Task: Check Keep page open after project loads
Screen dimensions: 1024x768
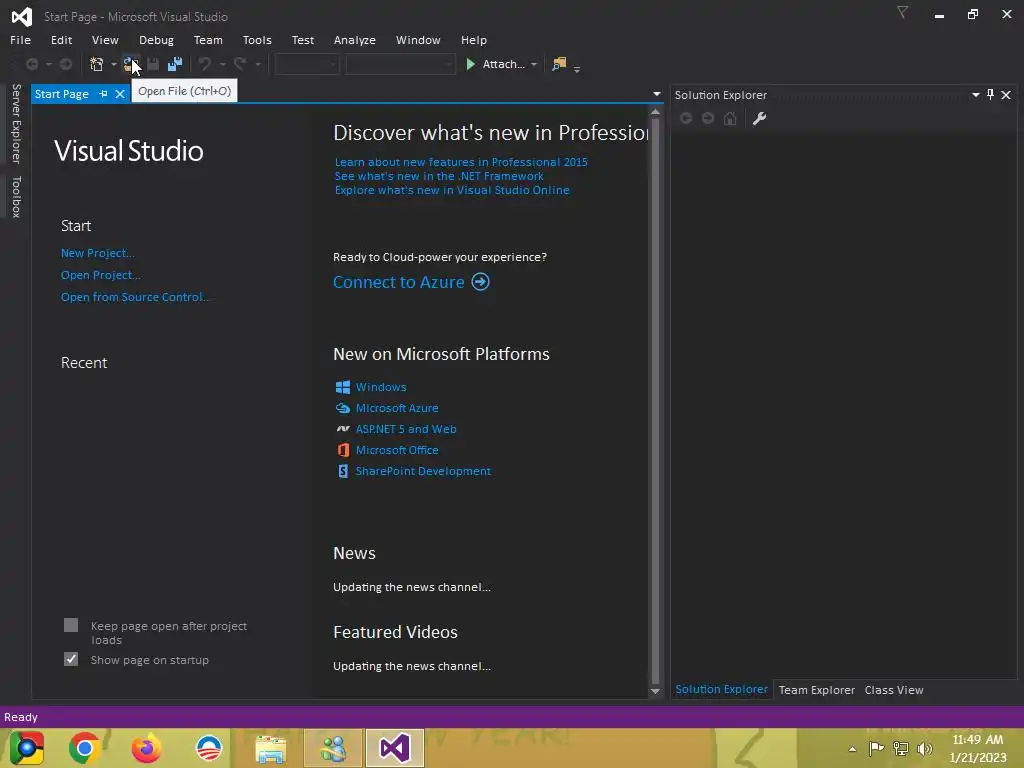Action: (71, 625)
